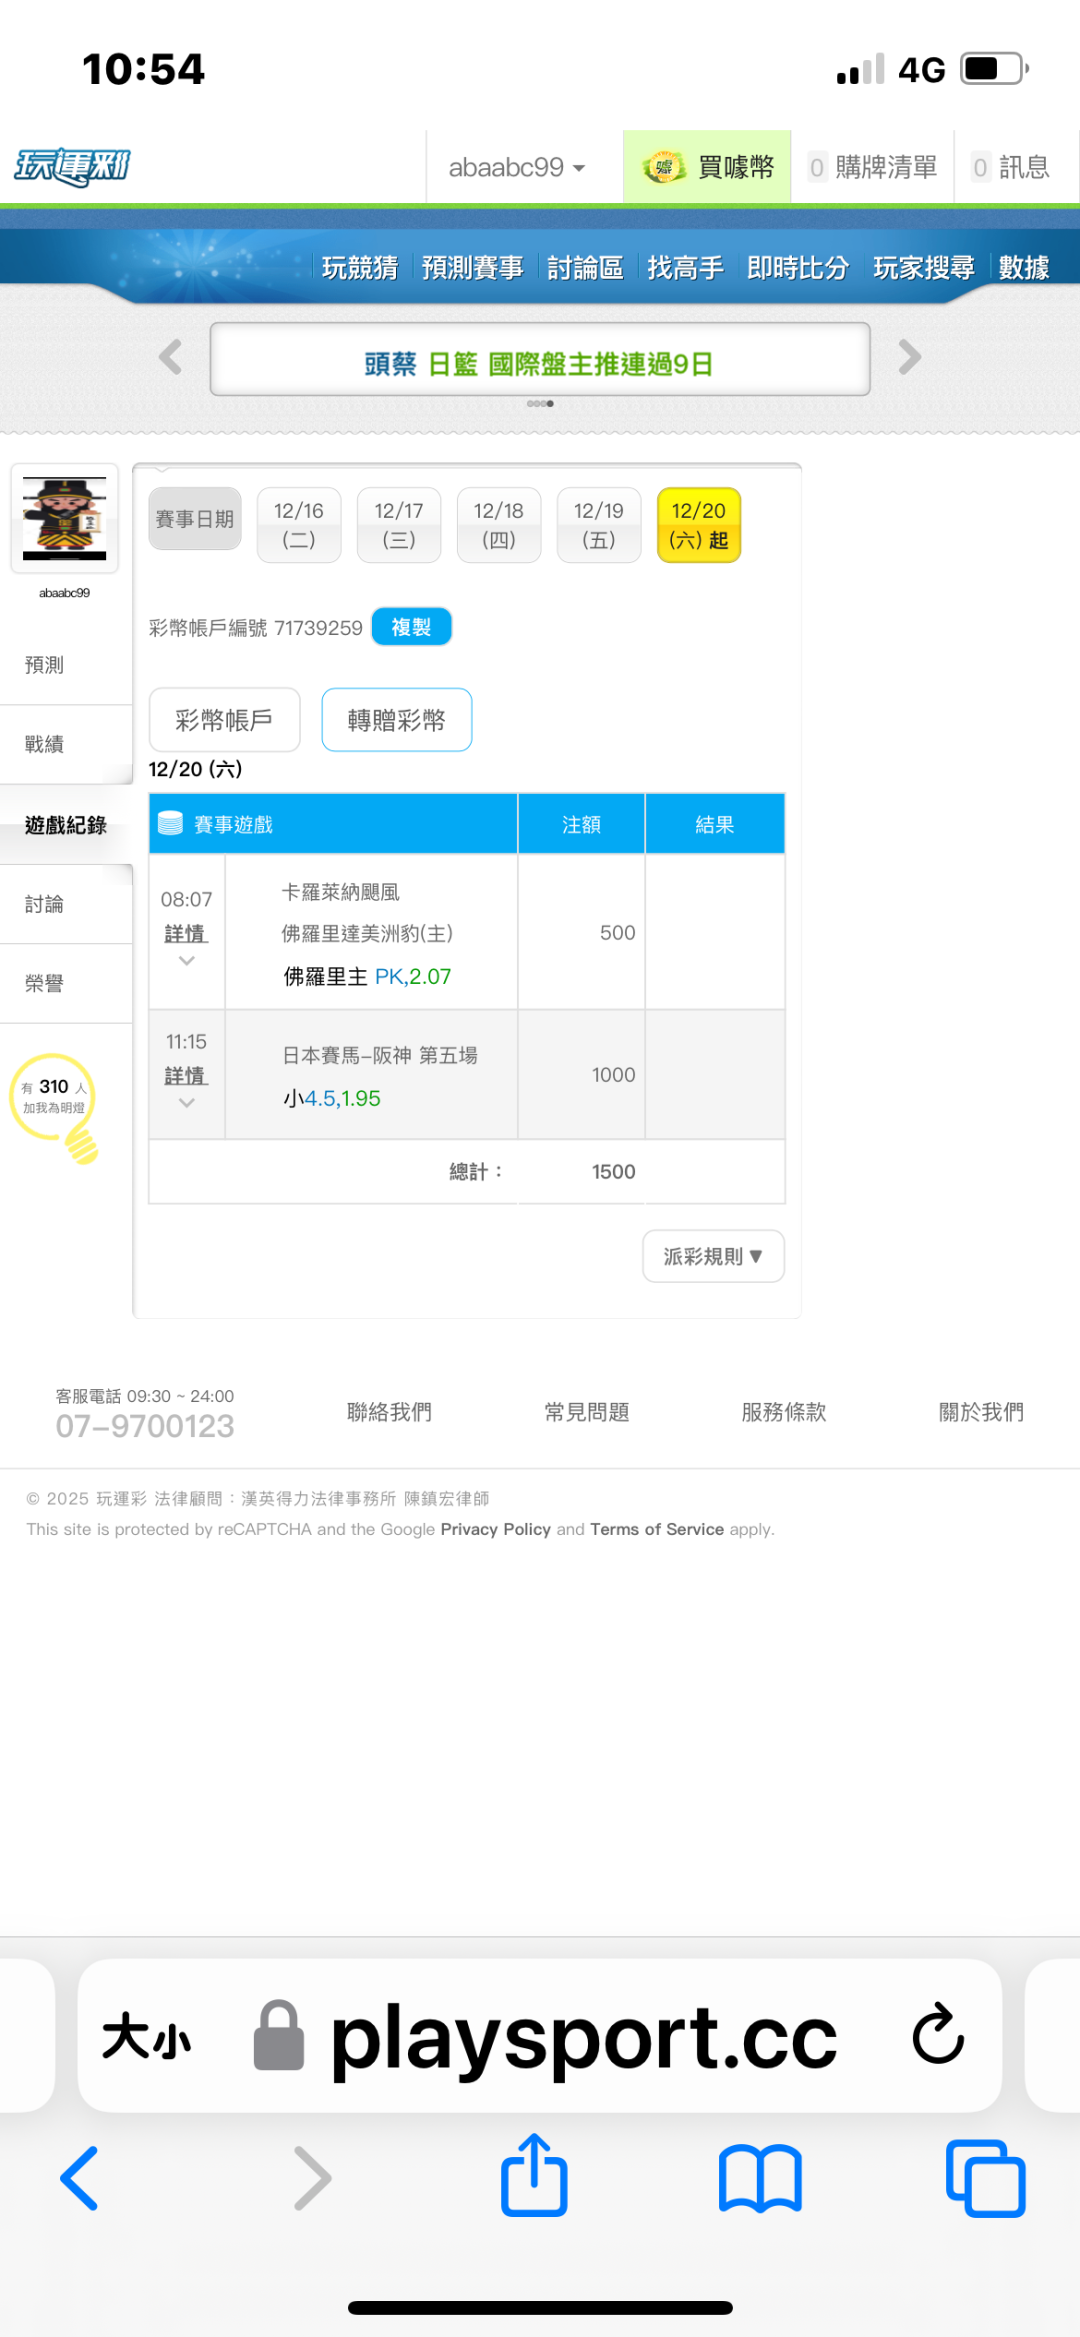Show previous banner with left arrow

171,357
